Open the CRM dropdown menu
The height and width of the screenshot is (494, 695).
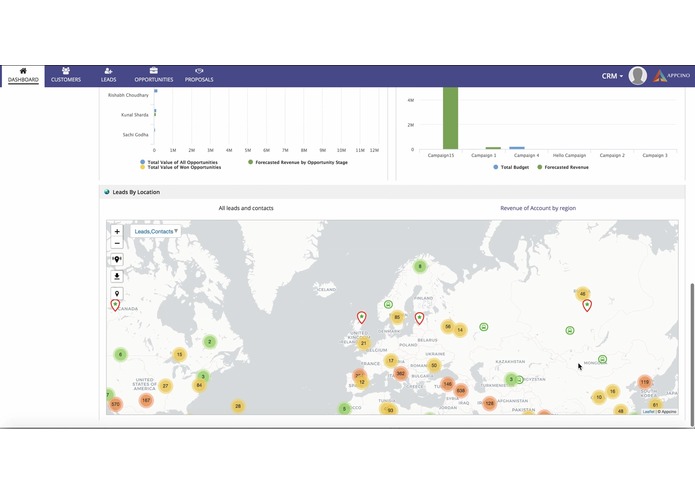click(612, 76)
